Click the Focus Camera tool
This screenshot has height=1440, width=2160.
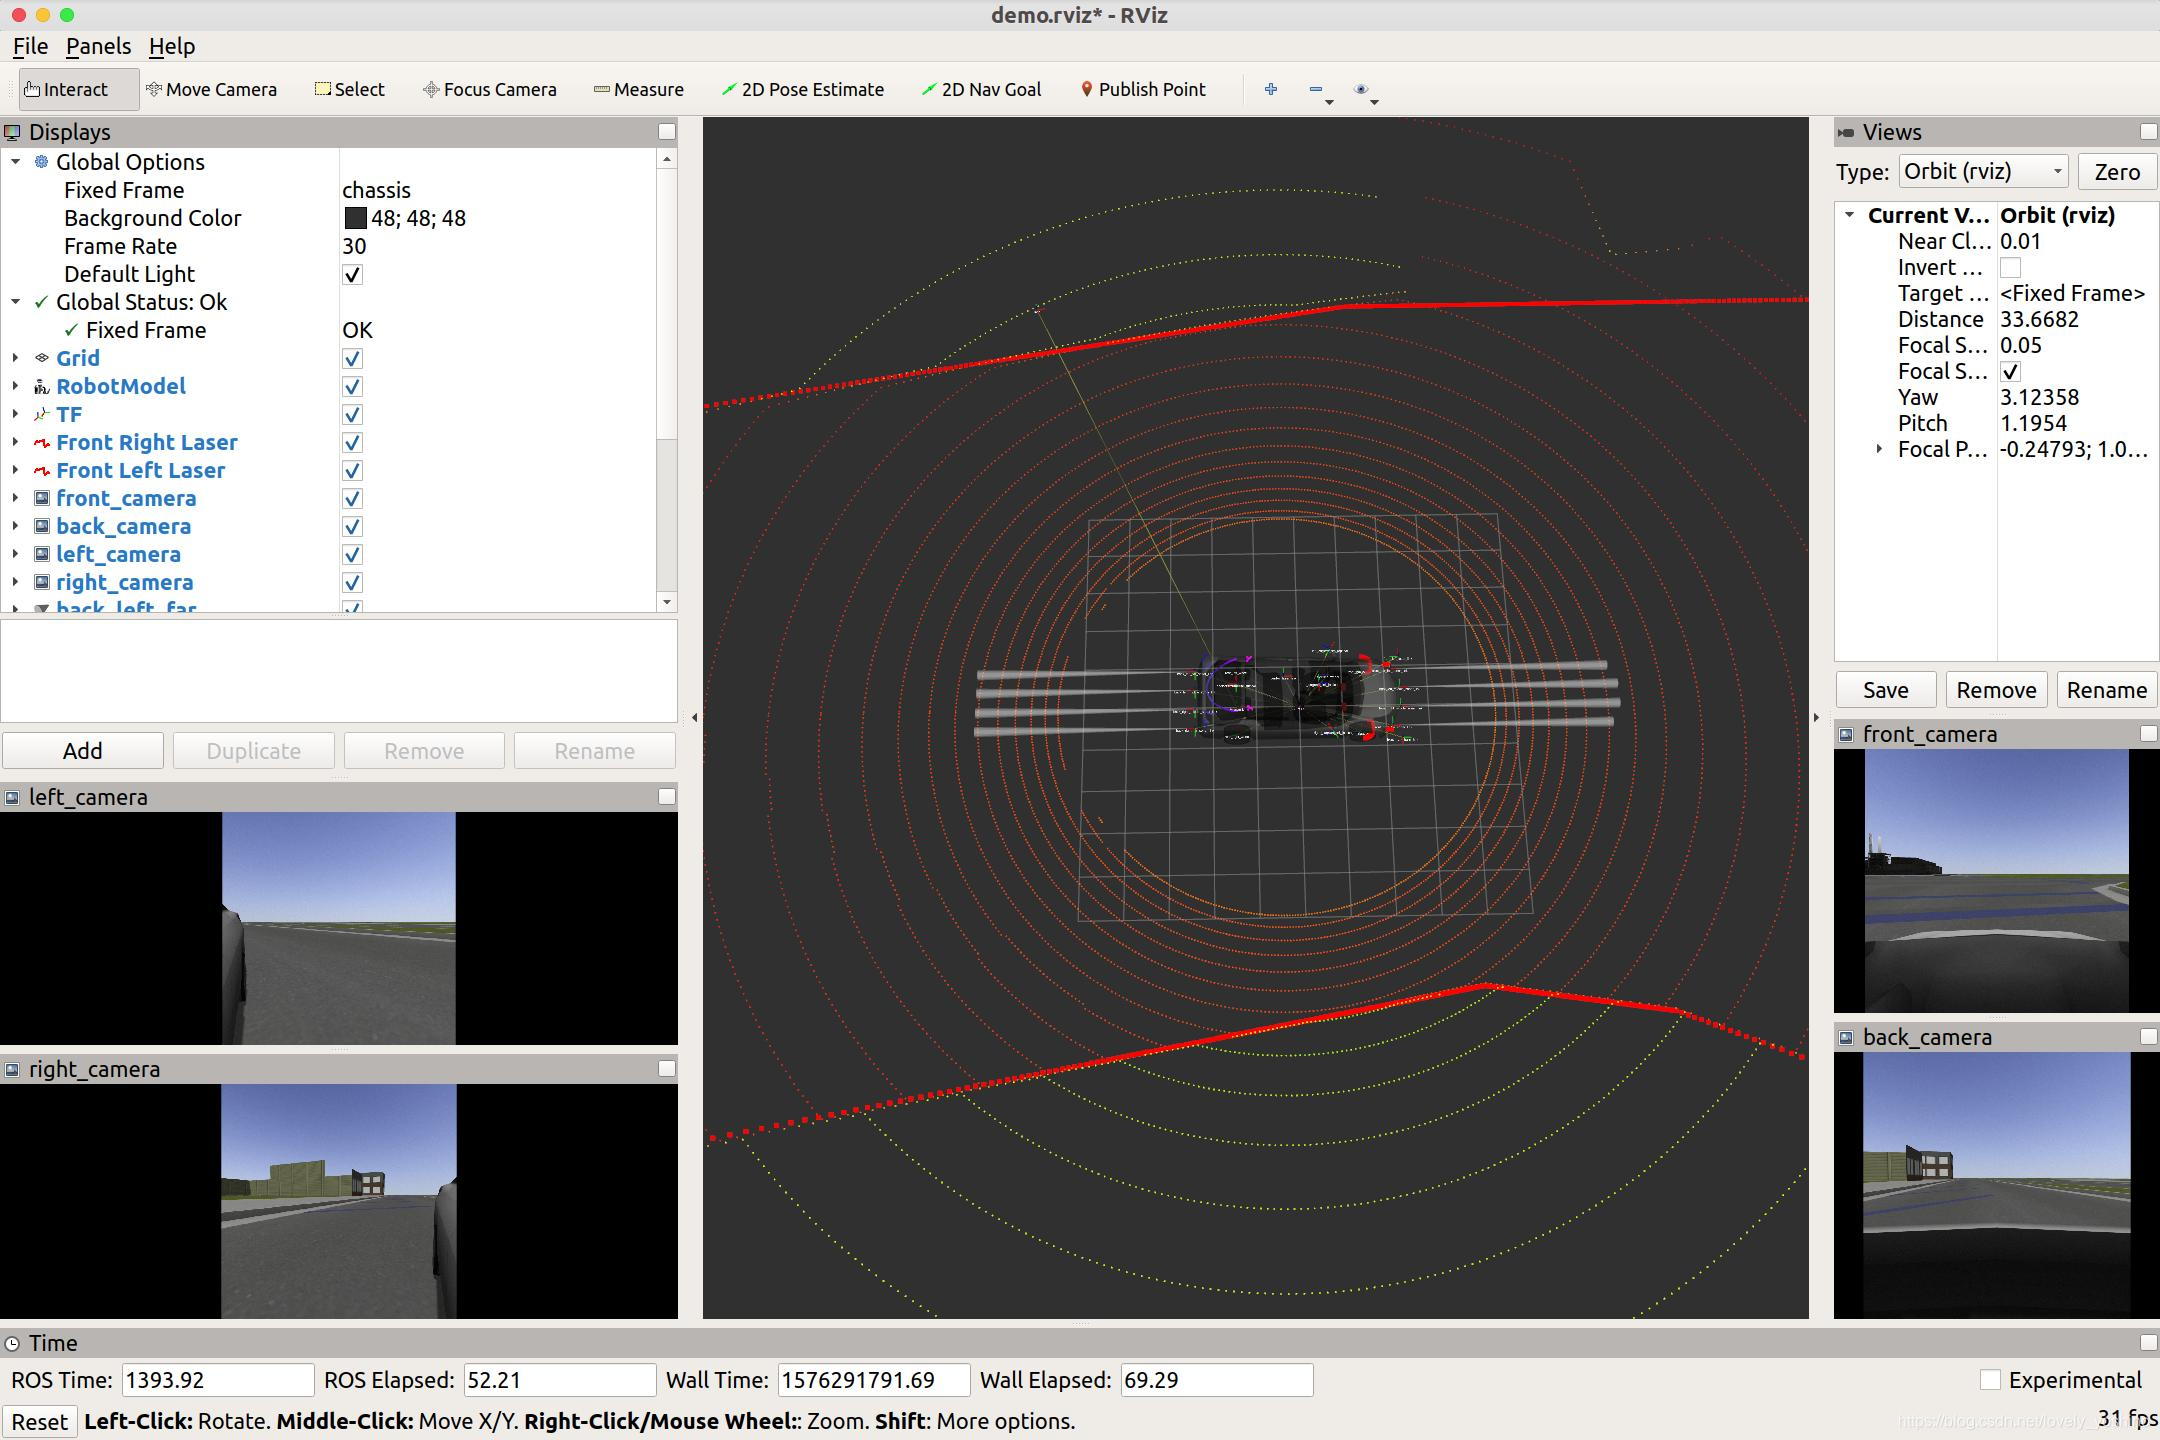click(x=489, y=89)
